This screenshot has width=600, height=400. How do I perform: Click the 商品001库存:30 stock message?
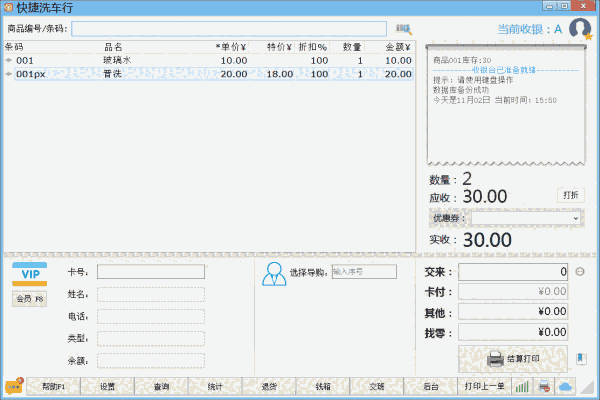click(462, 60)
